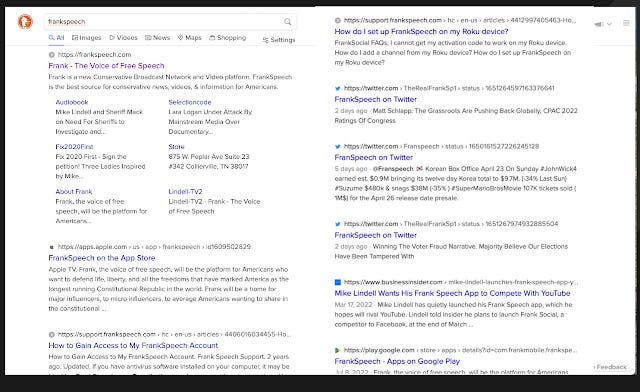This screenshot has width=640, height=392.
Task: Click Twitter bird icon beside TheRealFrankSp1 Matt Schlapp result
Action: (338, 88)
